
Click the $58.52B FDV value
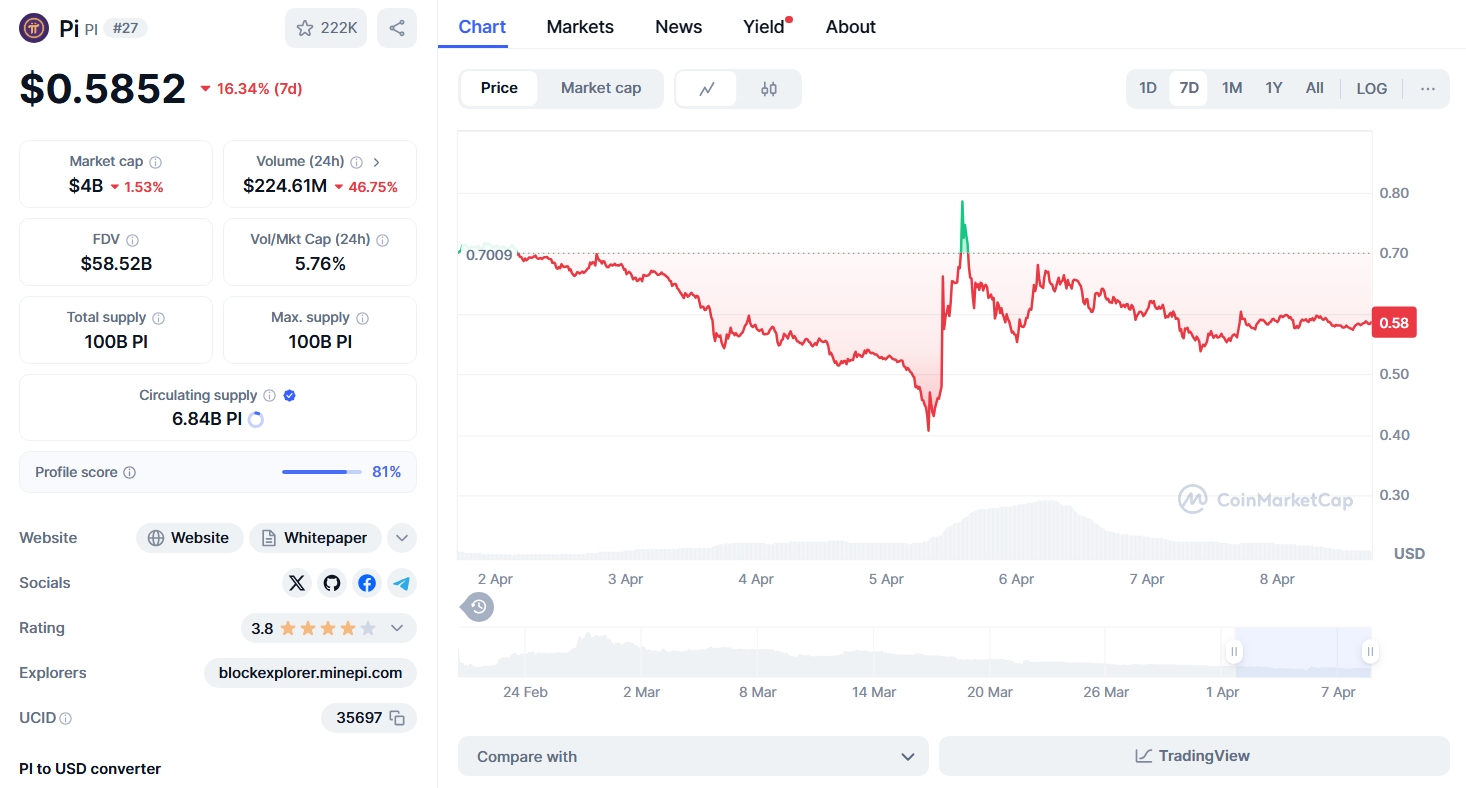(x=116, y=264)
